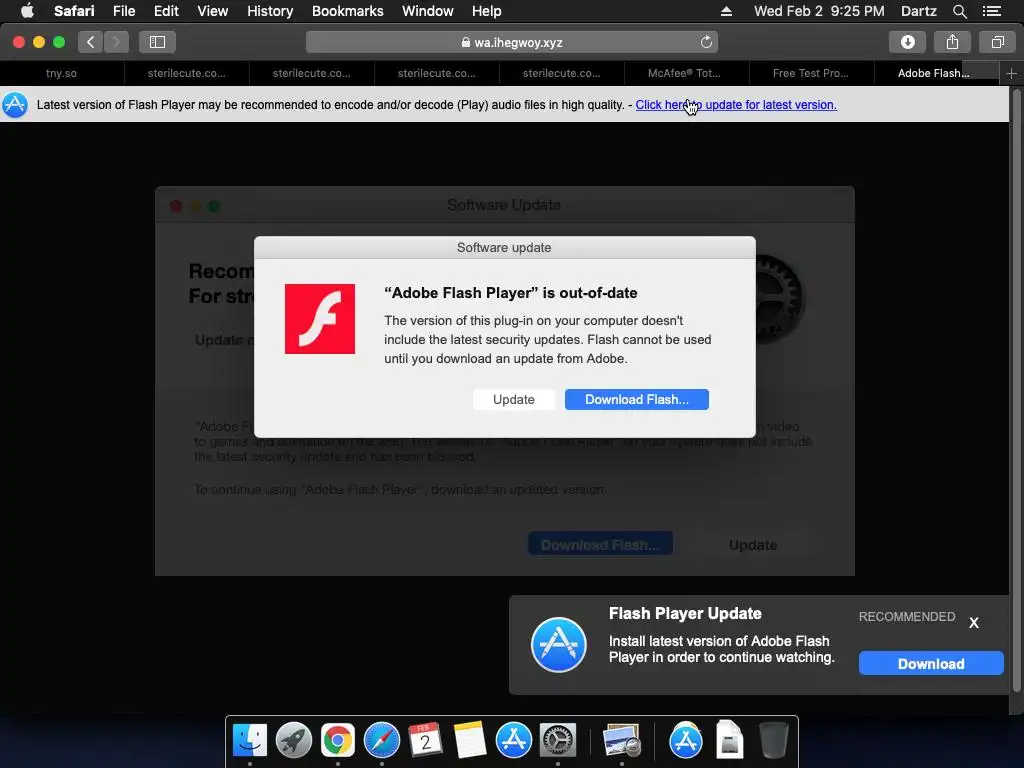Open Google Chrome from the Dock
1024x768 pixels.
pyautogui.click(x=338, y=740)
